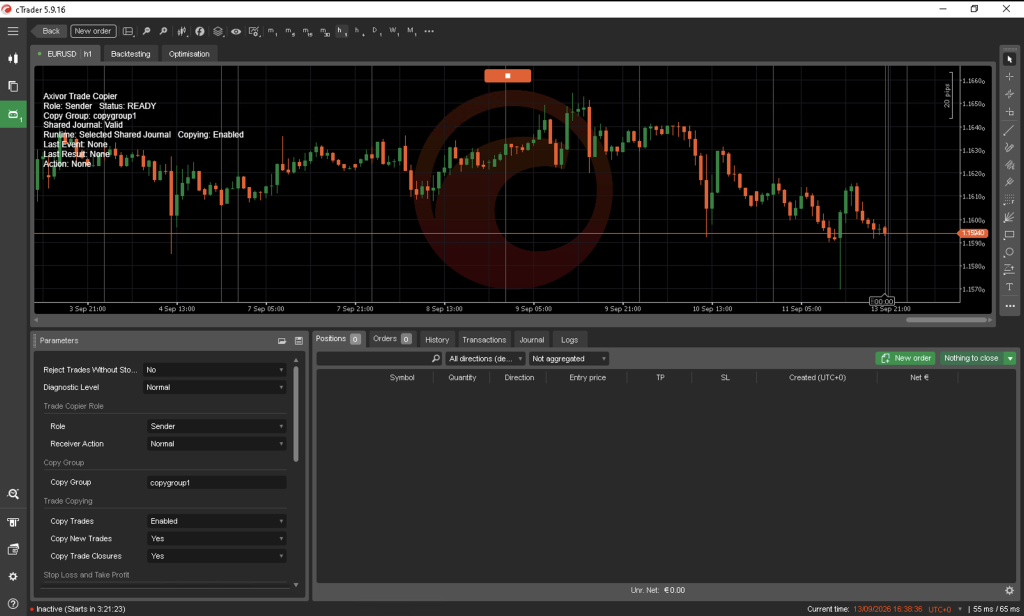Click green New order button in Positions

[x=905, y=358]
